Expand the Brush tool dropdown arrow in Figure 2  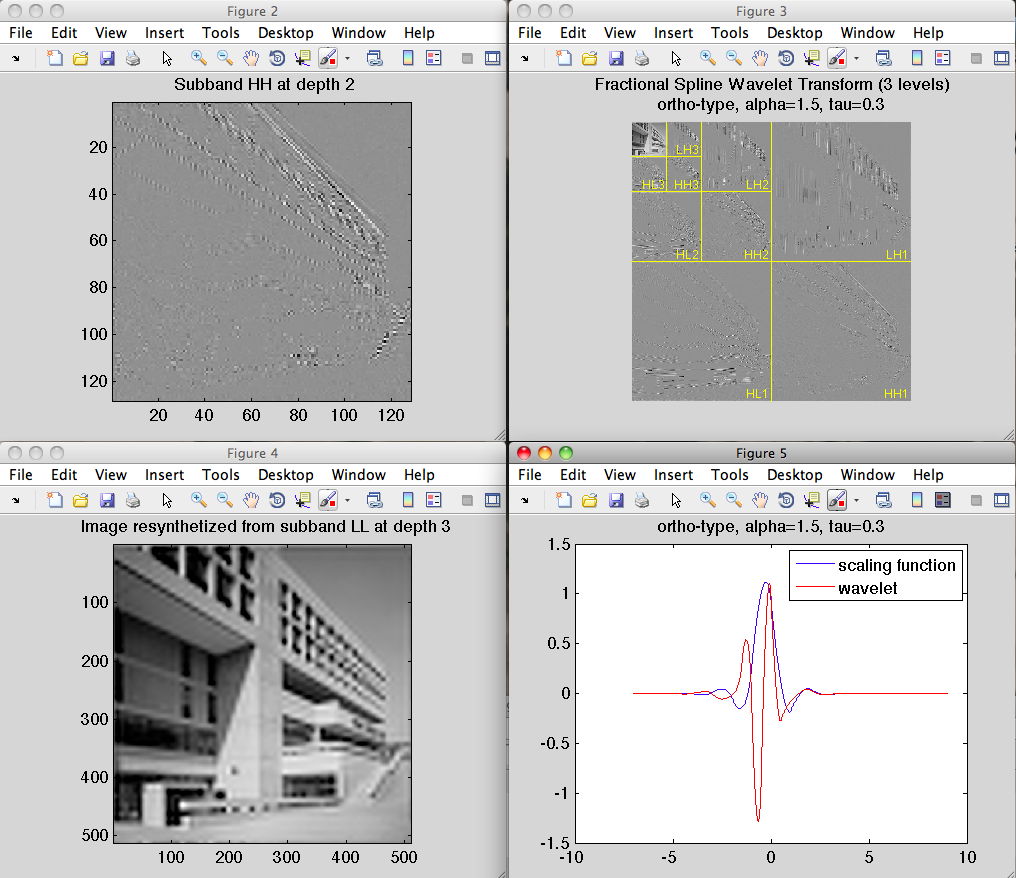coord(346,58)
